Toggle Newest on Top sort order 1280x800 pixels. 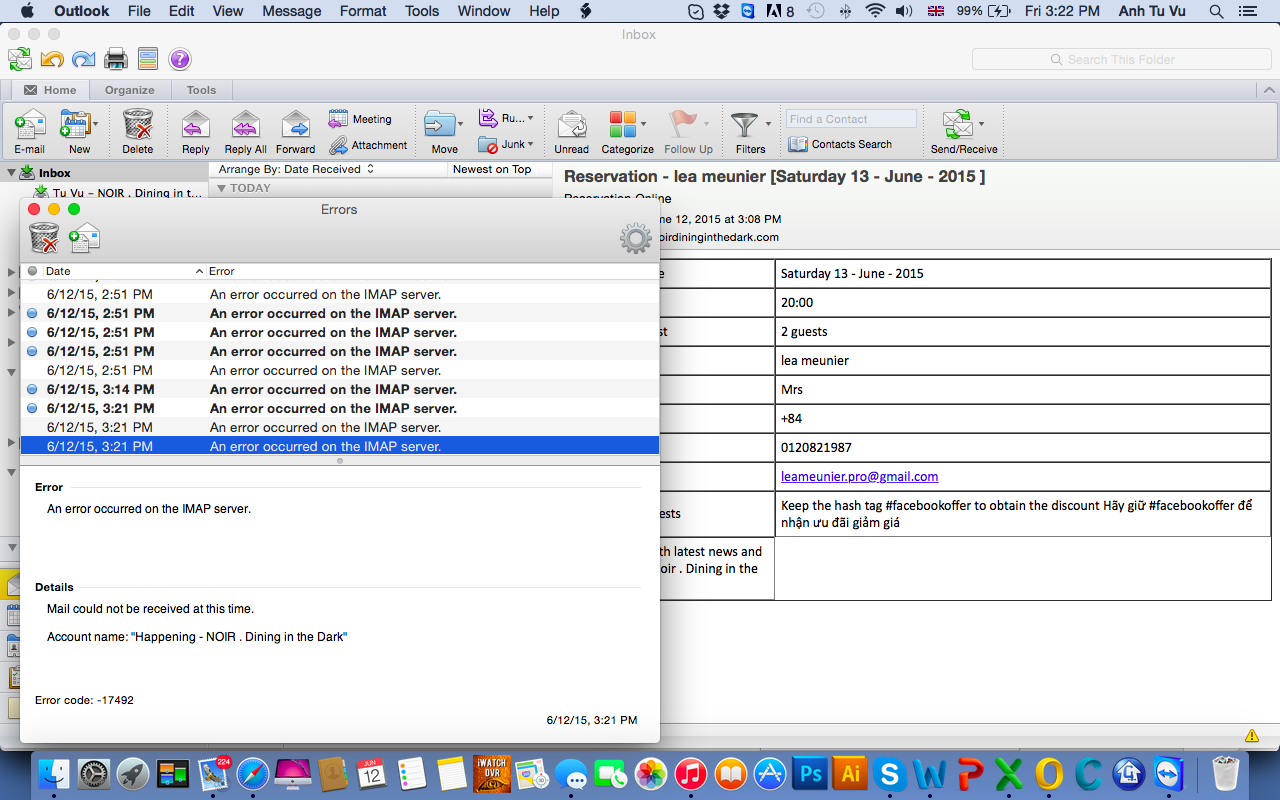tap(492, 169)
